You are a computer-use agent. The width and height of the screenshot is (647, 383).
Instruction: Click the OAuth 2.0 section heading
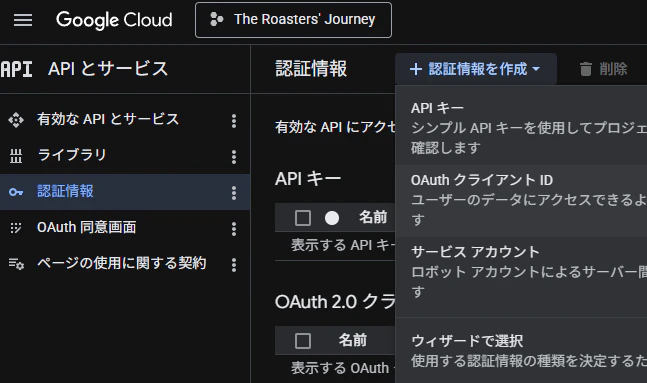[x=335, y=303]
